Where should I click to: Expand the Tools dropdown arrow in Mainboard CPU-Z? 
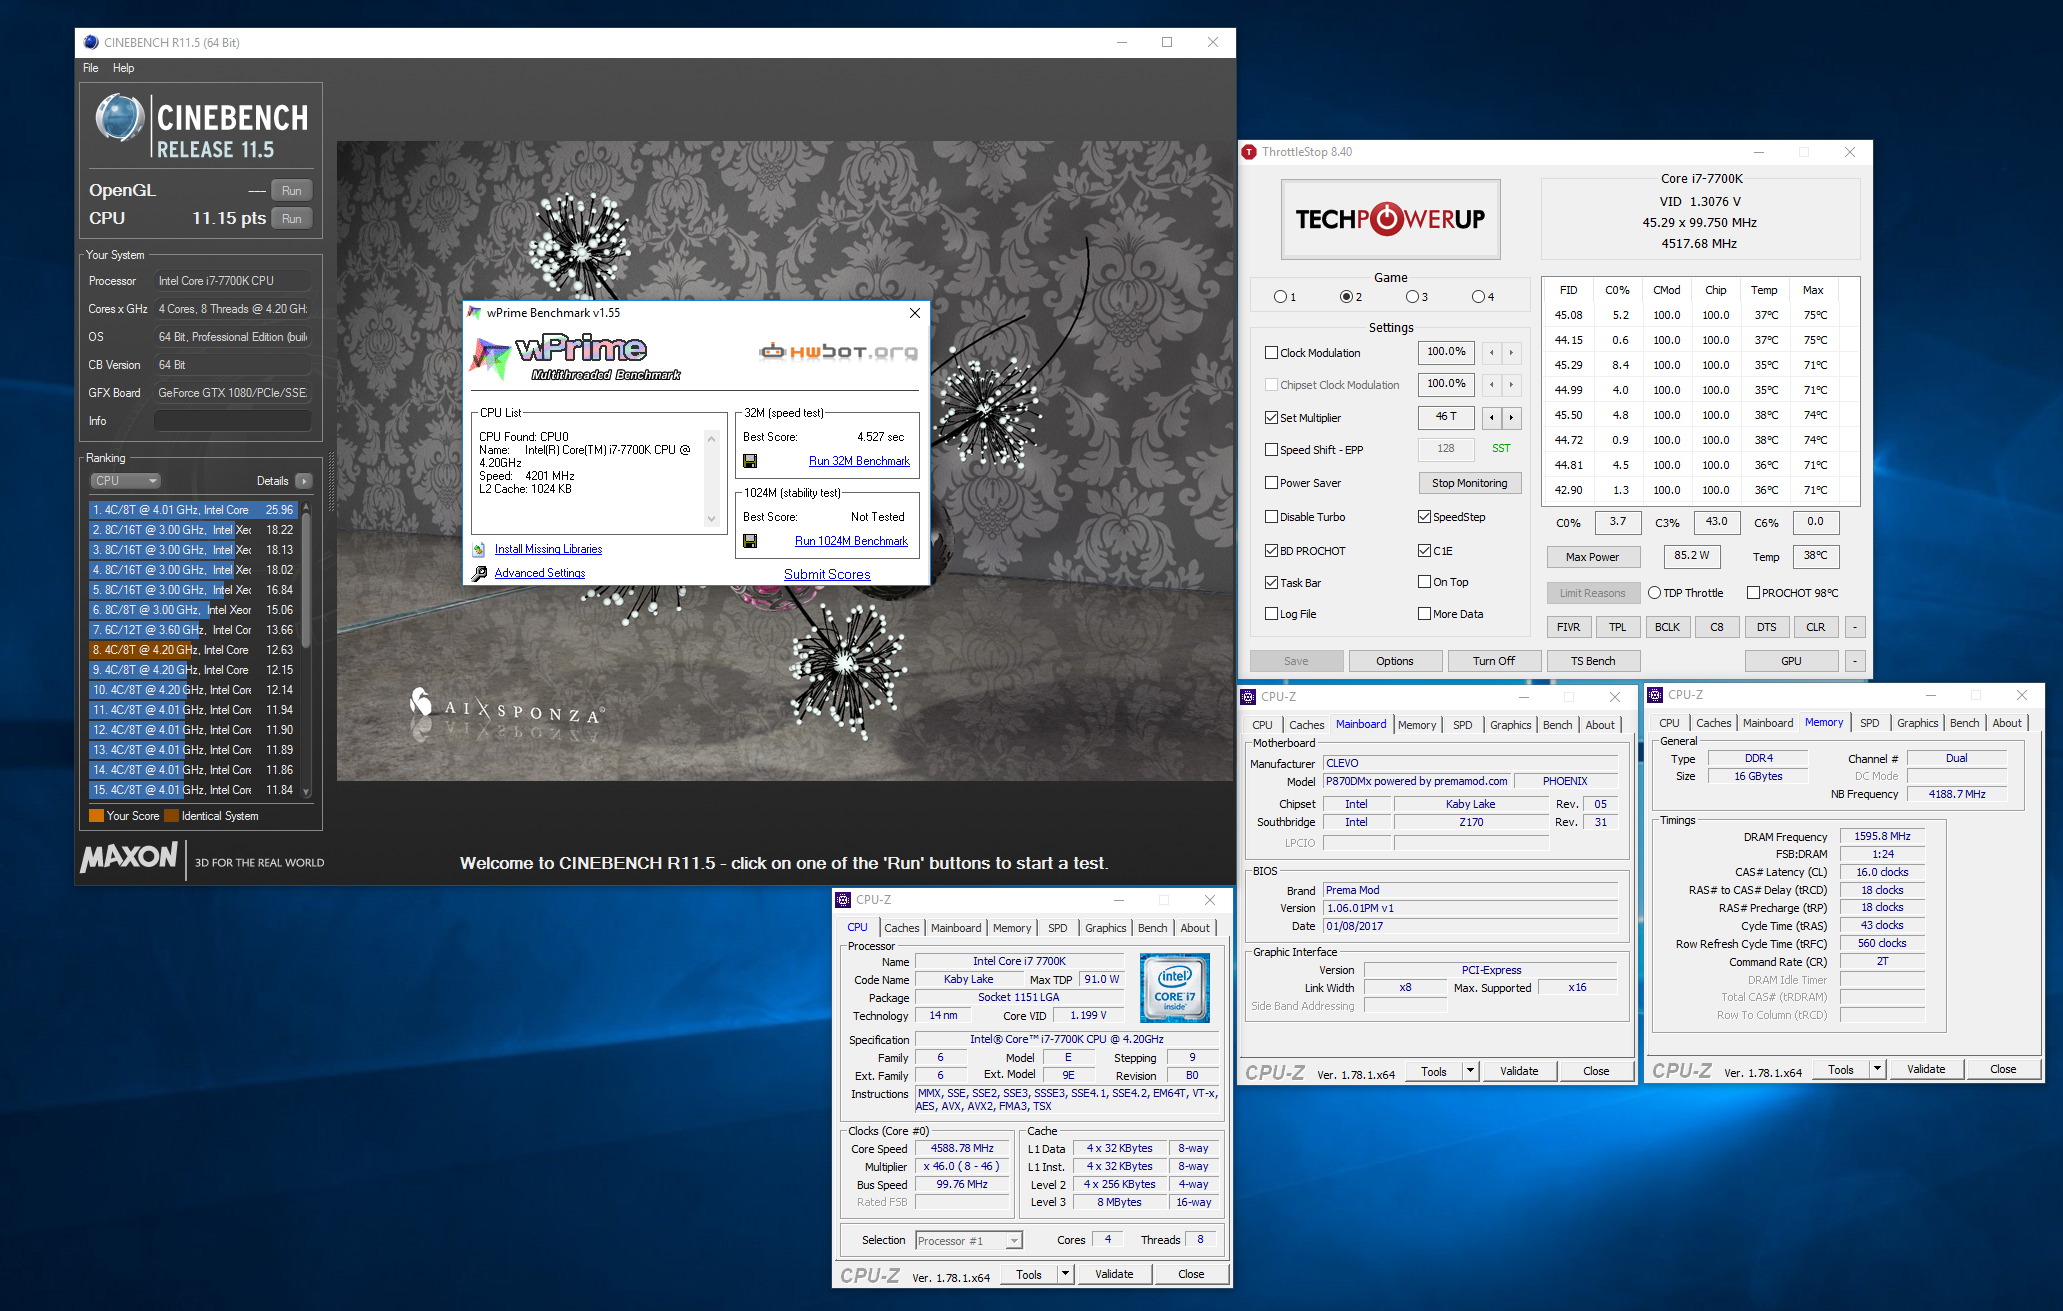click(x=1470, y=1071)
